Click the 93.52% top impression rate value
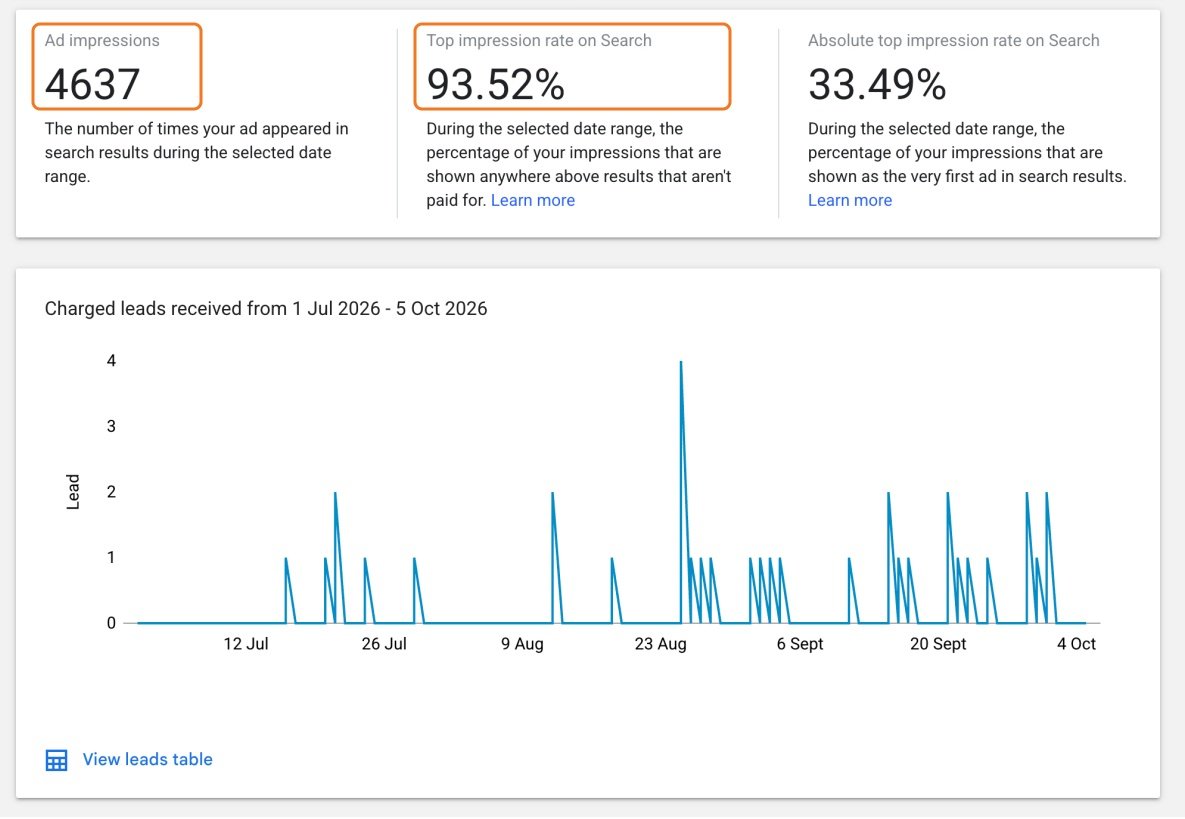The width and height of the screenshot is (1185, 819). 495,84
